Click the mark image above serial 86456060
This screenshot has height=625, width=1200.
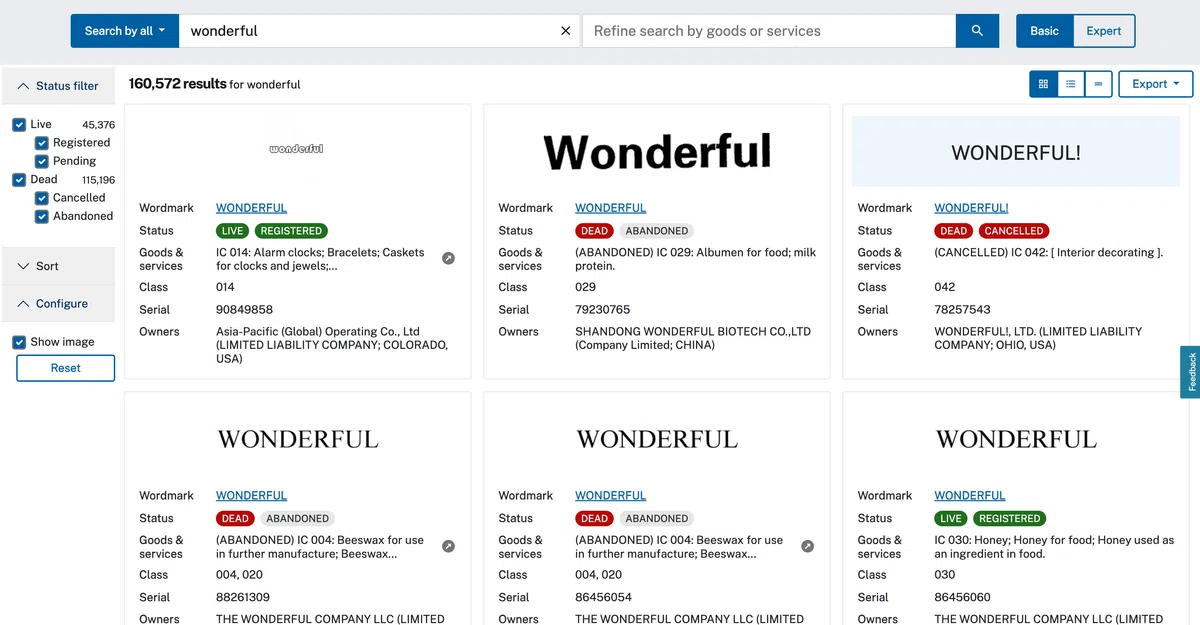tap(1016, 439)
